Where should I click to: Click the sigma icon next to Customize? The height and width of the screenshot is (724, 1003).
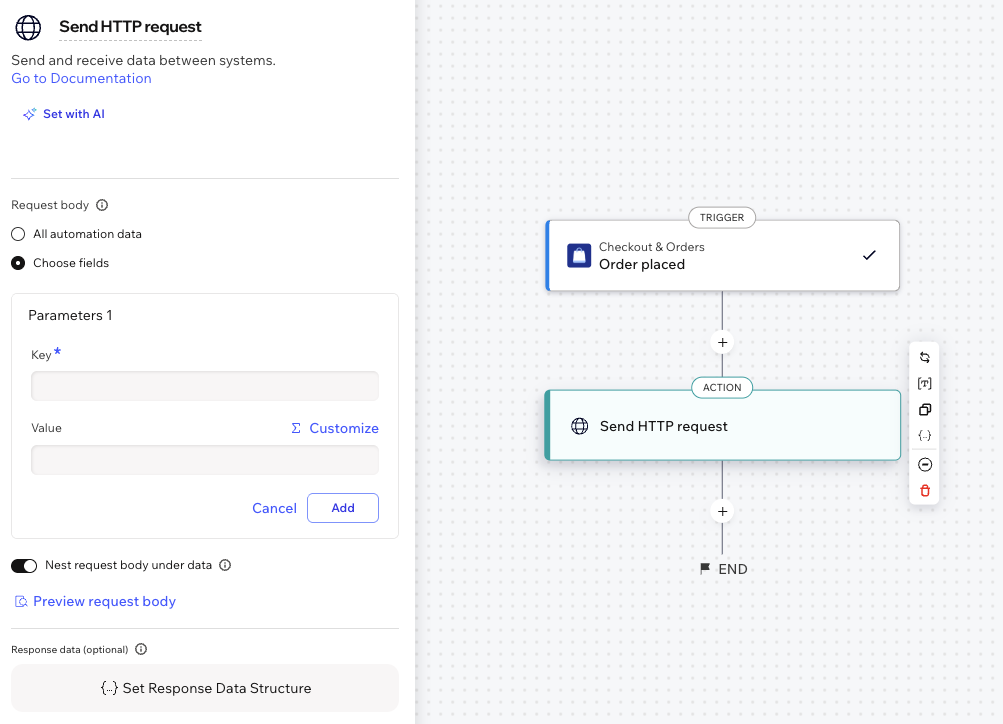(296, 428)
